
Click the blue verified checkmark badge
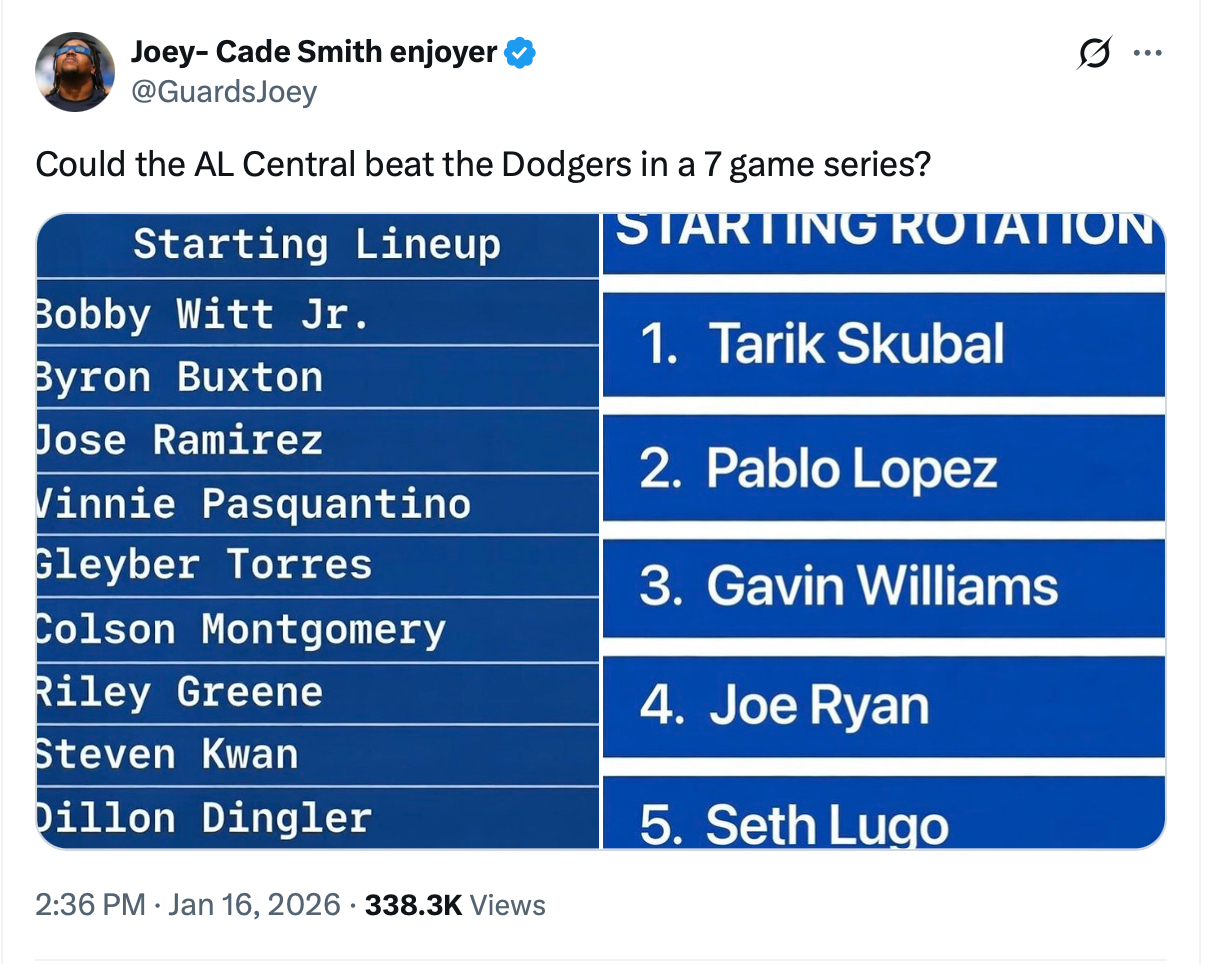click(x=520, y=53)
